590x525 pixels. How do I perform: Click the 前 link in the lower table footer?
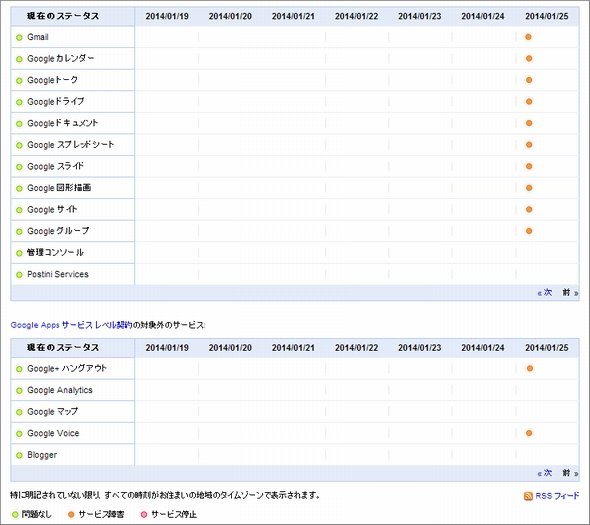pyautogui.click(x=570, y=473)
